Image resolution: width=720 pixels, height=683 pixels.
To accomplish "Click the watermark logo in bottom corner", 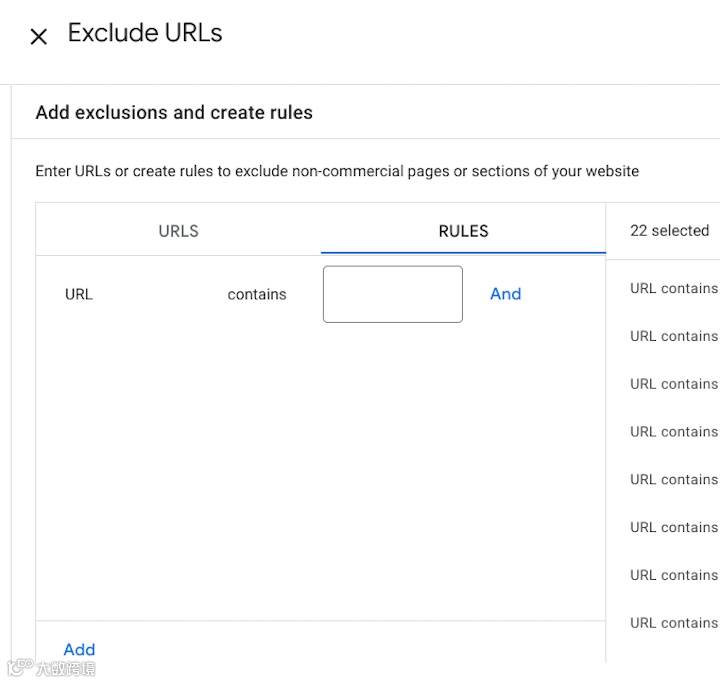I will click(52, 669).
